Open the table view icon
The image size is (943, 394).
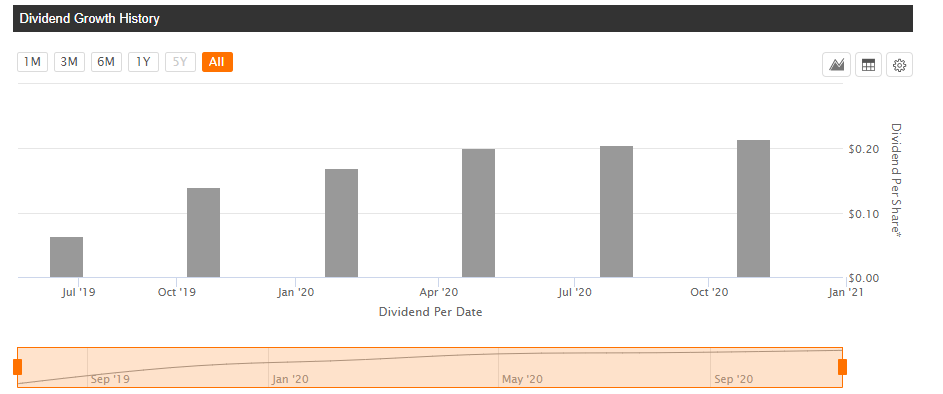click(x=868, y=65)
